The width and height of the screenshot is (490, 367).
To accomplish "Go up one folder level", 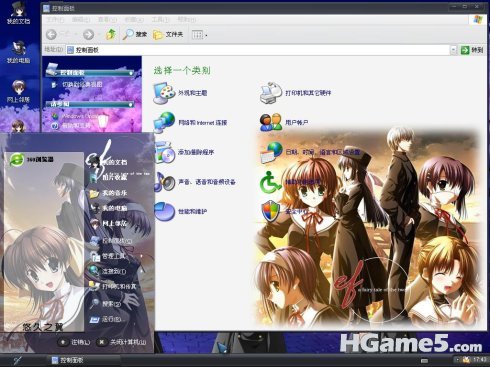I will pos(111,34).
